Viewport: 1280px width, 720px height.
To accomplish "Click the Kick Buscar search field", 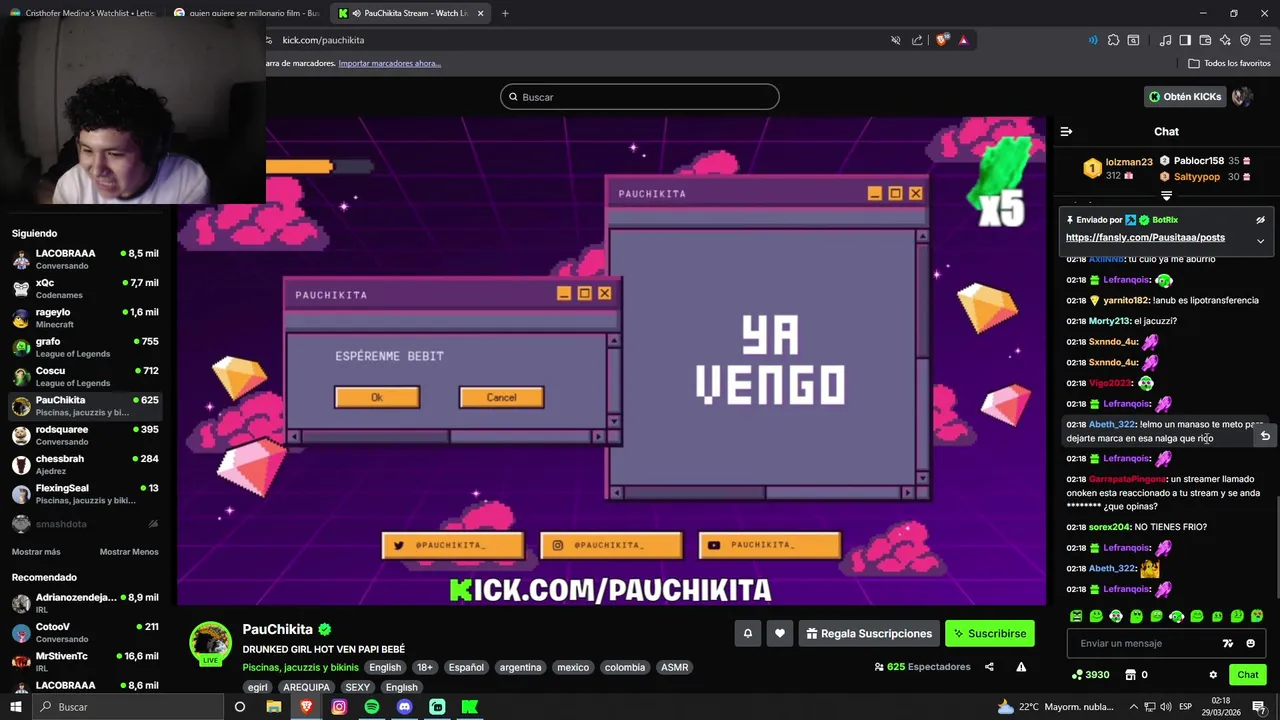I will [640, 97].
